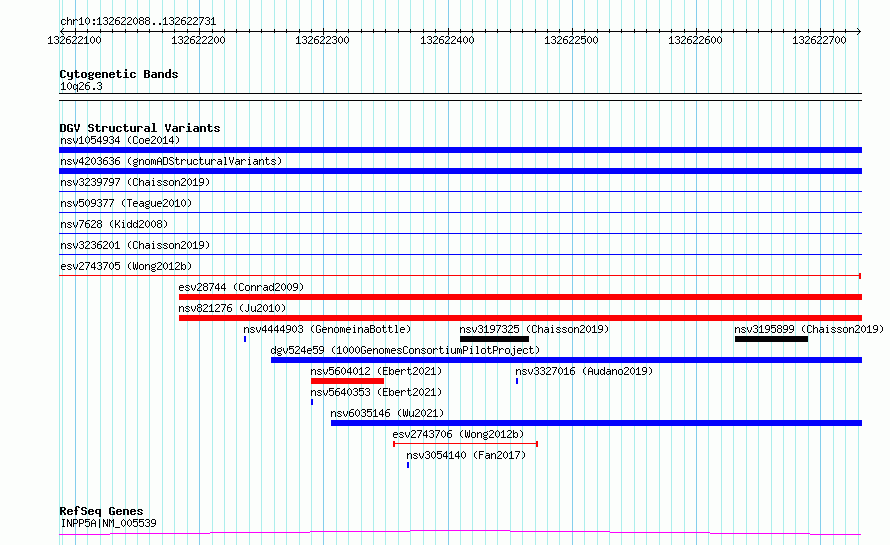
Task: Click small blue nsv3327016 marker
Action: (x=517, y=381)
